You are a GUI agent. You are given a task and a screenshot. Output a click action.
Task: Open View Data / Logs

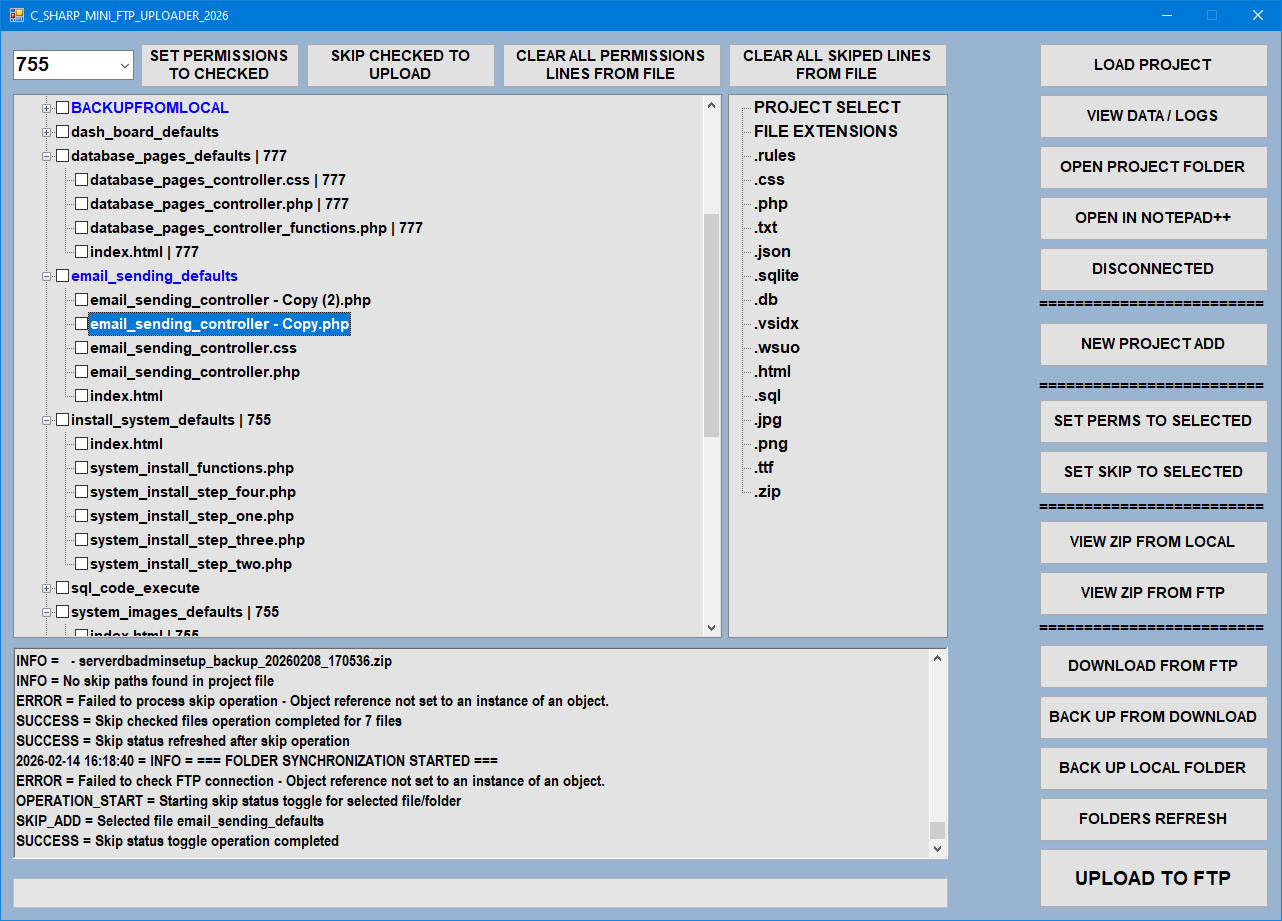point(1153,116)
